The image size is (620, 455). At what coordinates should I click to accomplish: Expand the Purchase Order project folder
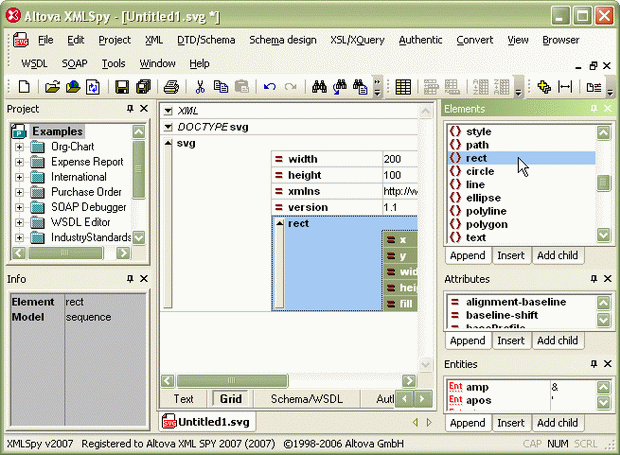point(19,192)
